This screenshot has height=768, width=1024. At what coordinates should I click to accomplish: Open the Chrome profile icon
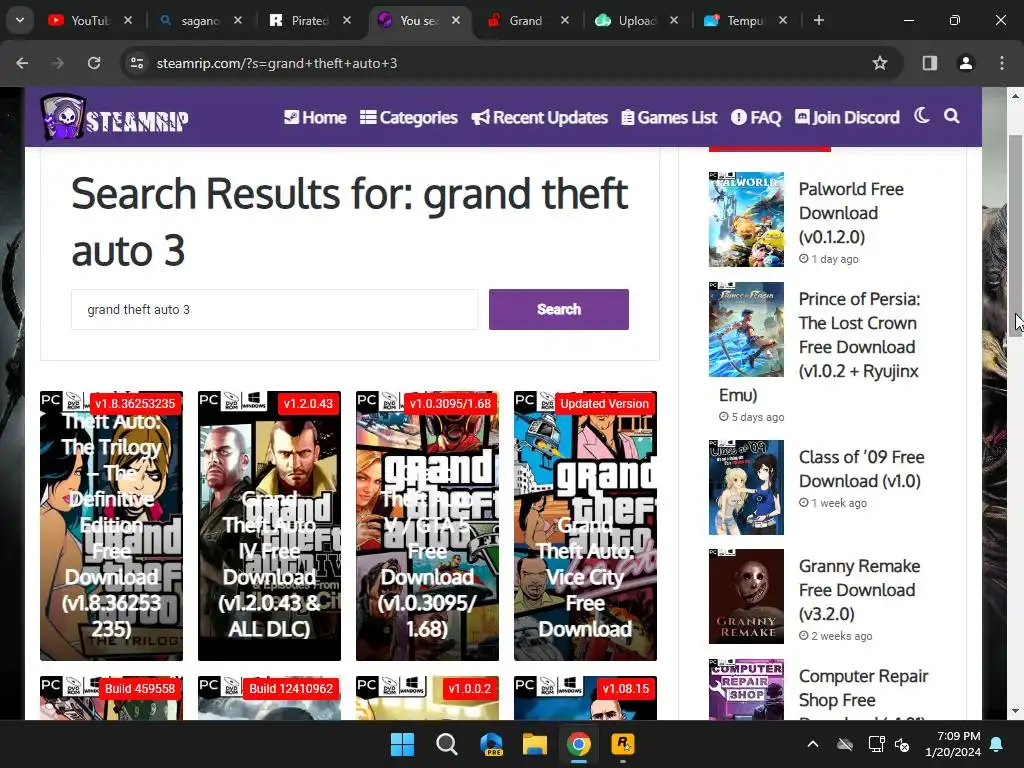(x=966, y=63)
